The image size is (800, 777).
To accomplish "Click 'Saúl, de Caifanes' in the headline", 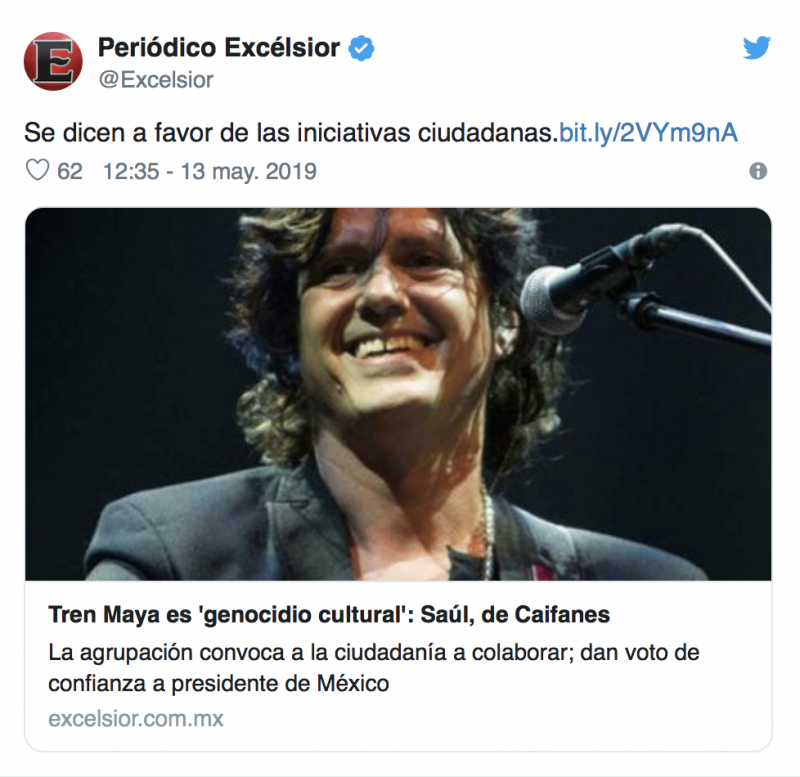I will click(x=515, y=614).
